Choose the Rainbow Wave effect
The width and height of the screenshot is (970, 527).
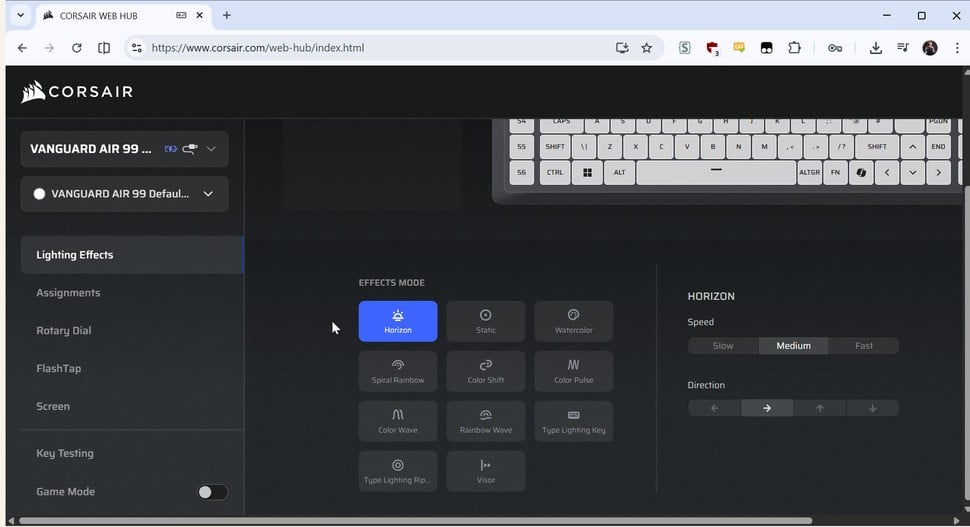pyautogui.click(x=485, y=421)
